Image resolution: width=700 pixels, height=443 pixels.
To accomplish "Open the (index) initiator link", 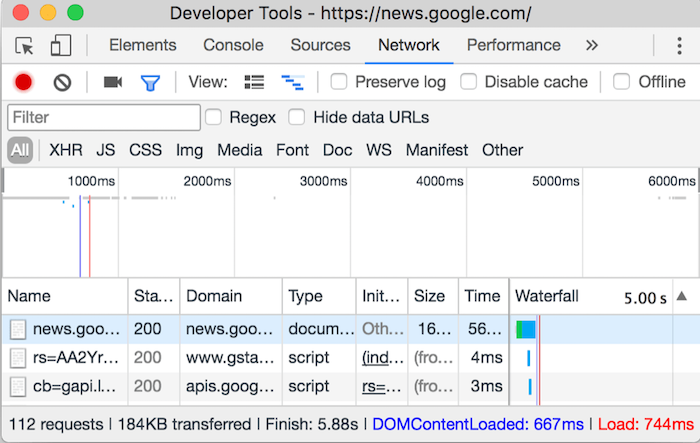I will pos(383,358).
